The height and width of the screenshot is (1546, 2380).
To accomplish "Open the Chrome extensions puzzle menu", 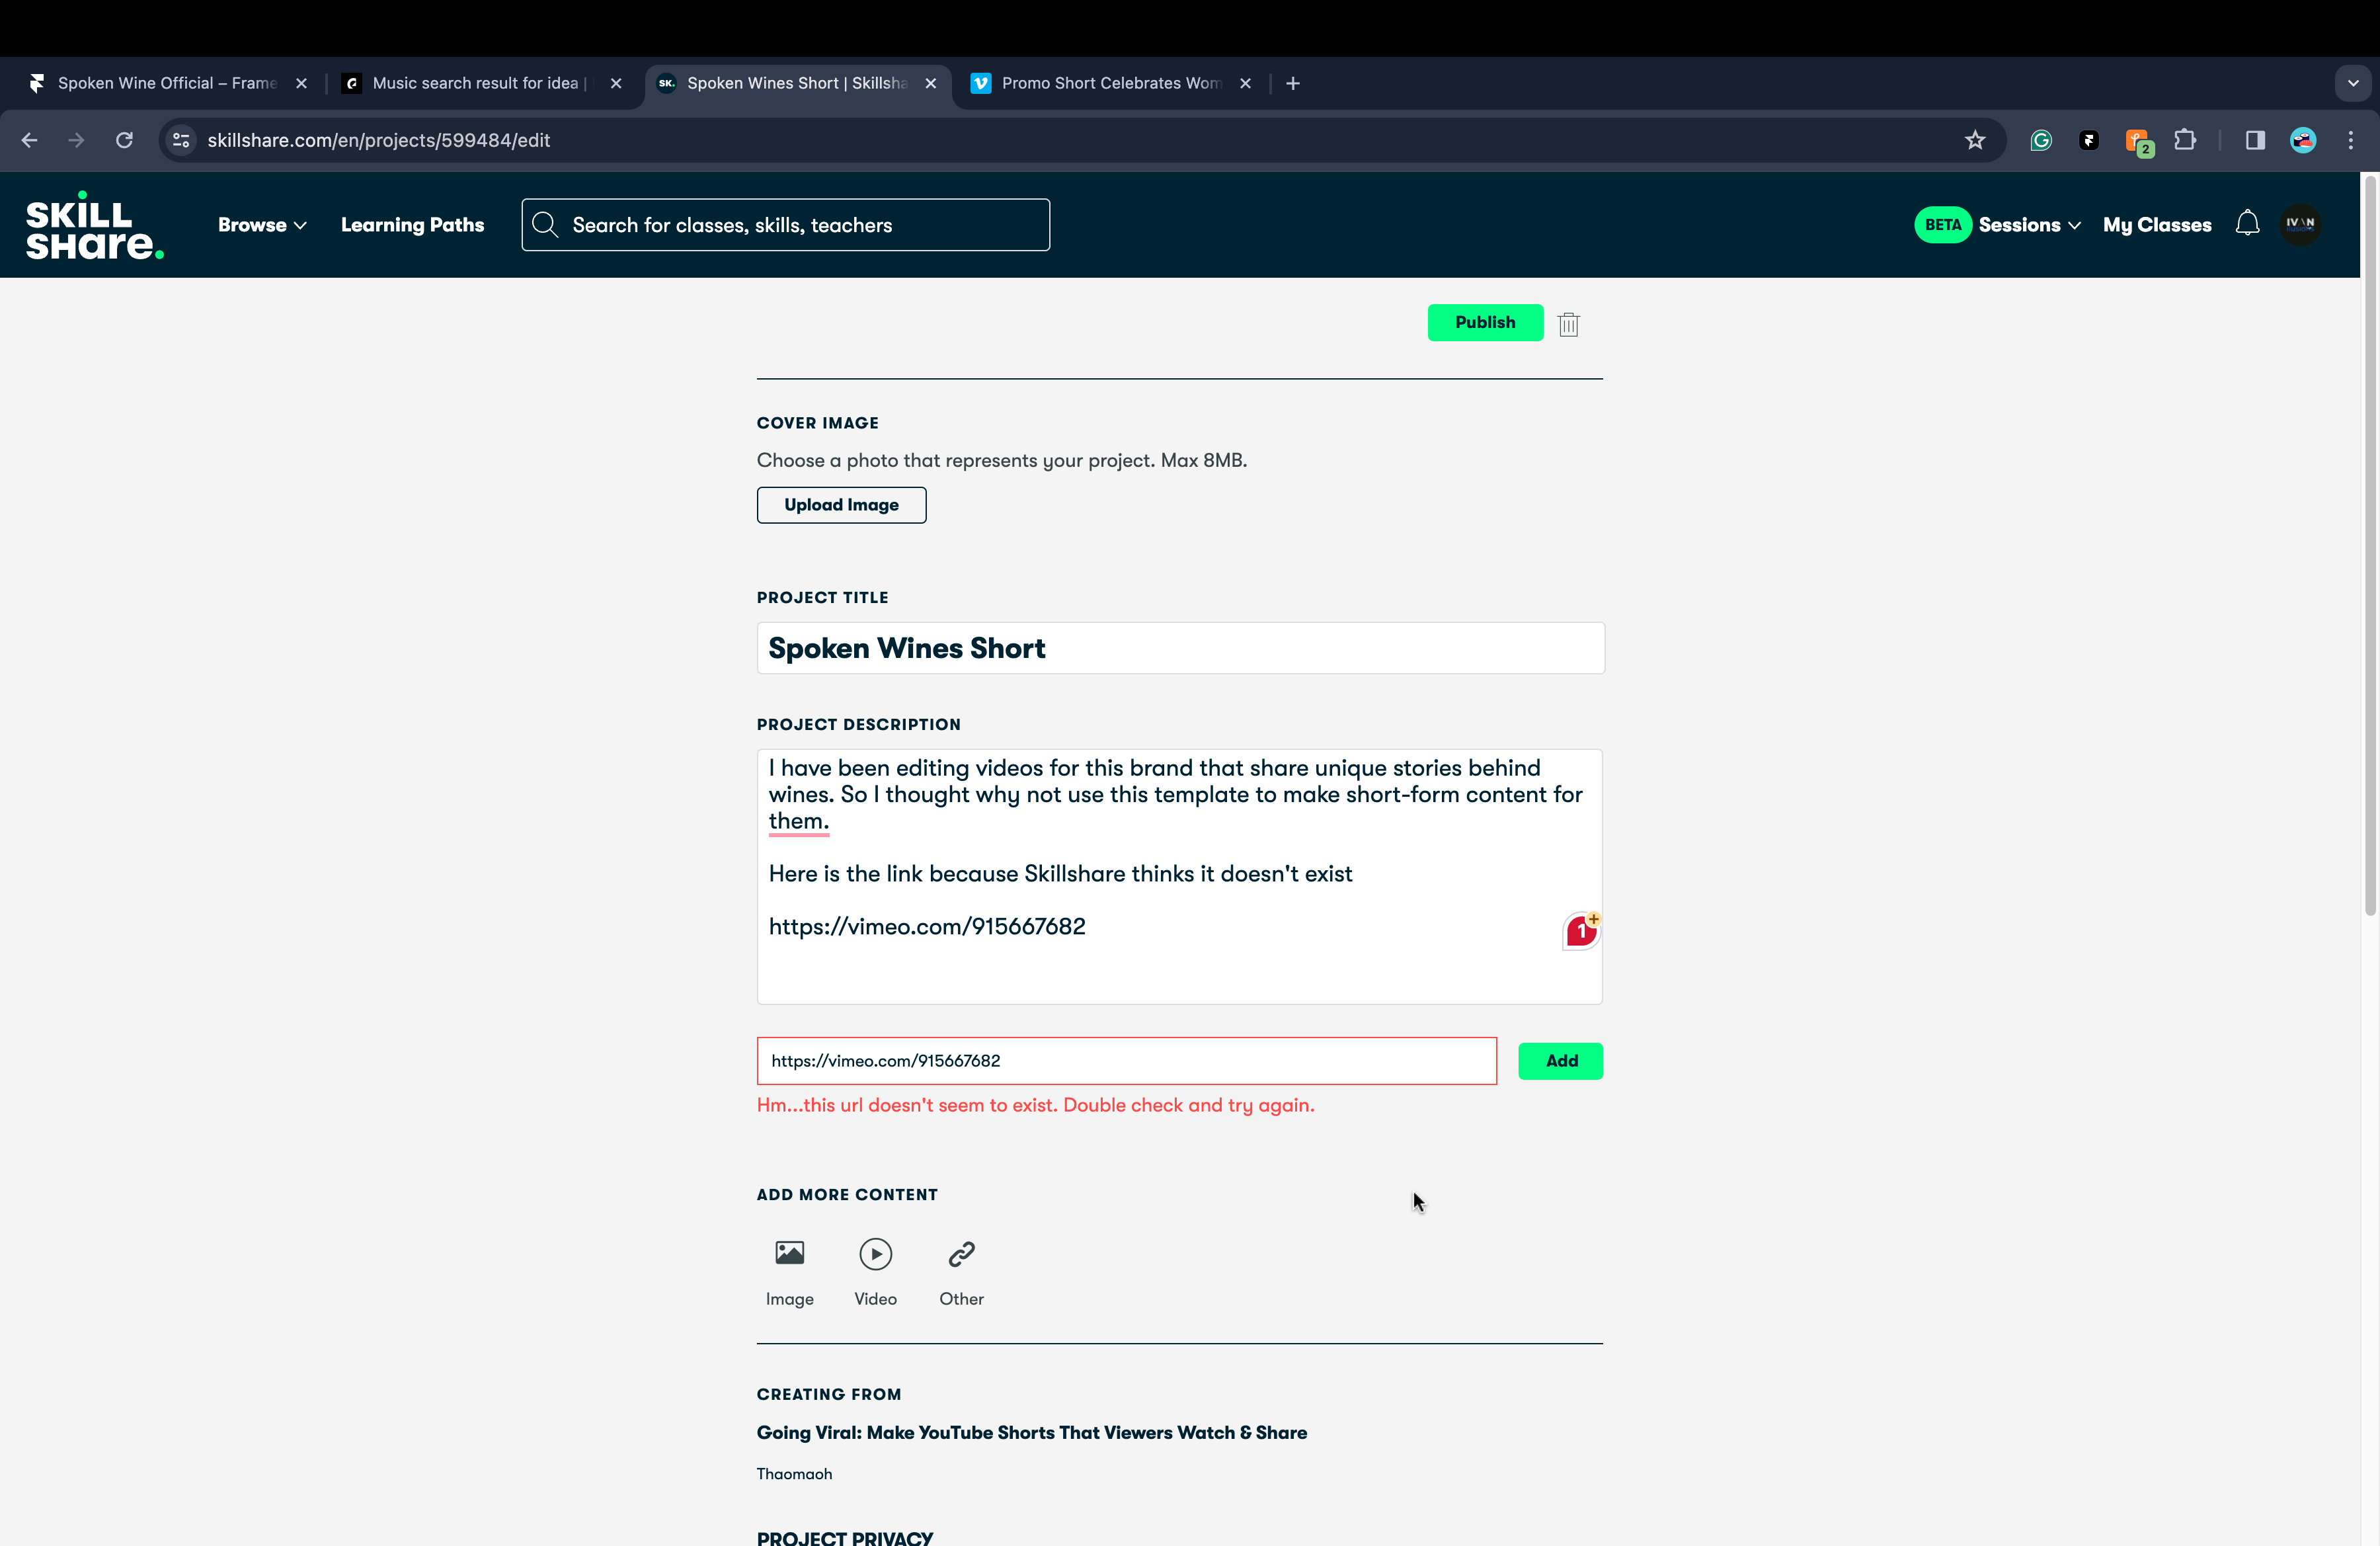I will click(2185, 140).
